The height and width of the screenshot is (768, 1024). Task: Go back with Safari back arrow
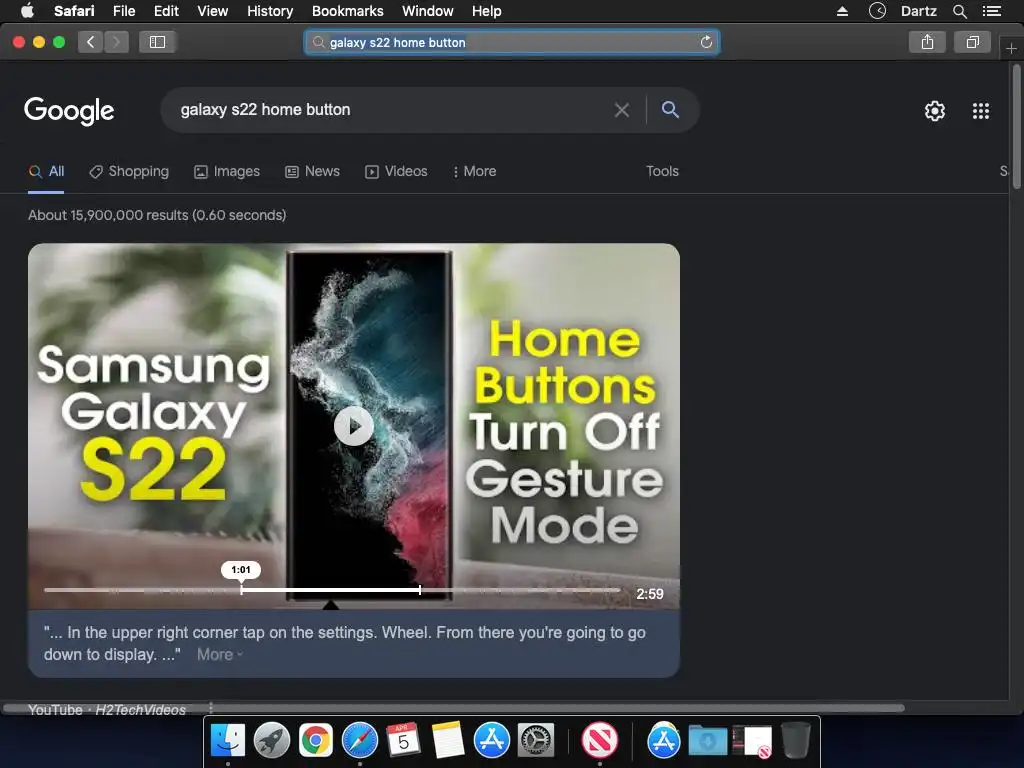coord(91,42)
